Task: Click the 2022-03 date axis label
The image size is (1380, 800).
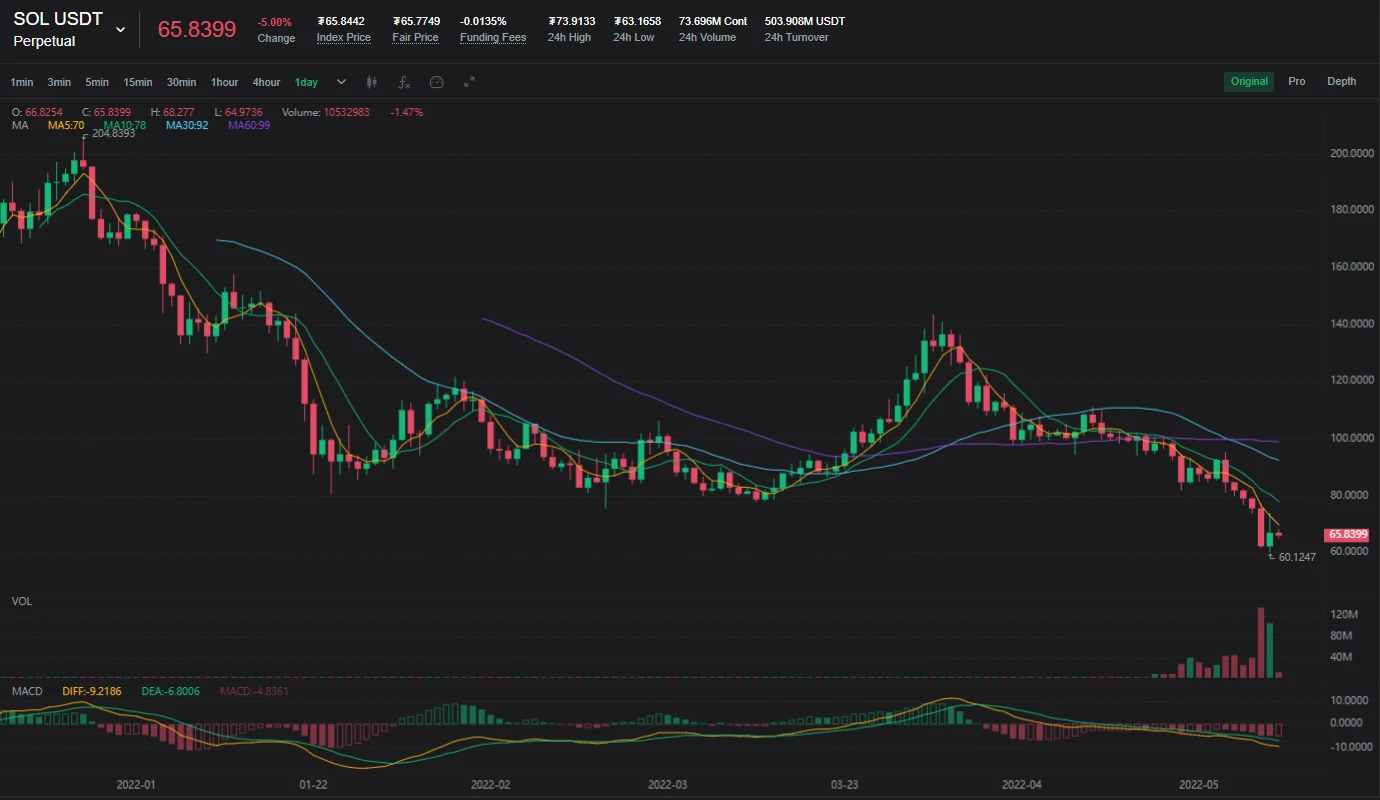Action: 668,785
